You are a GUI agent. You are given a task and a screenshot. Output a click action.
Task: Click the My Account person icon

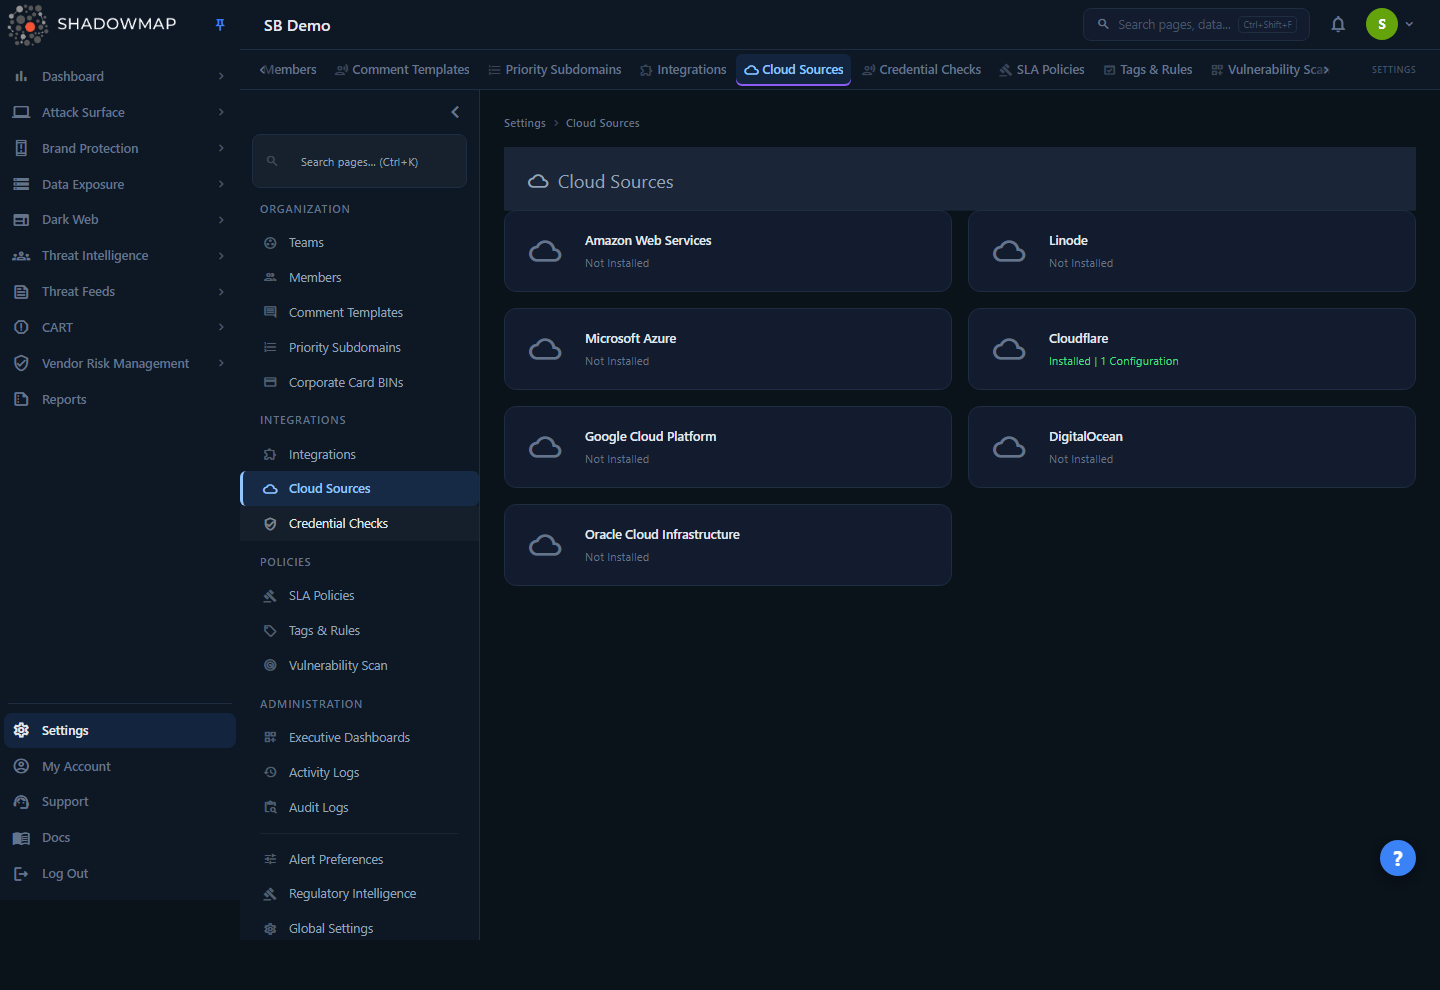pyautogui.click(x=21, y=766)
